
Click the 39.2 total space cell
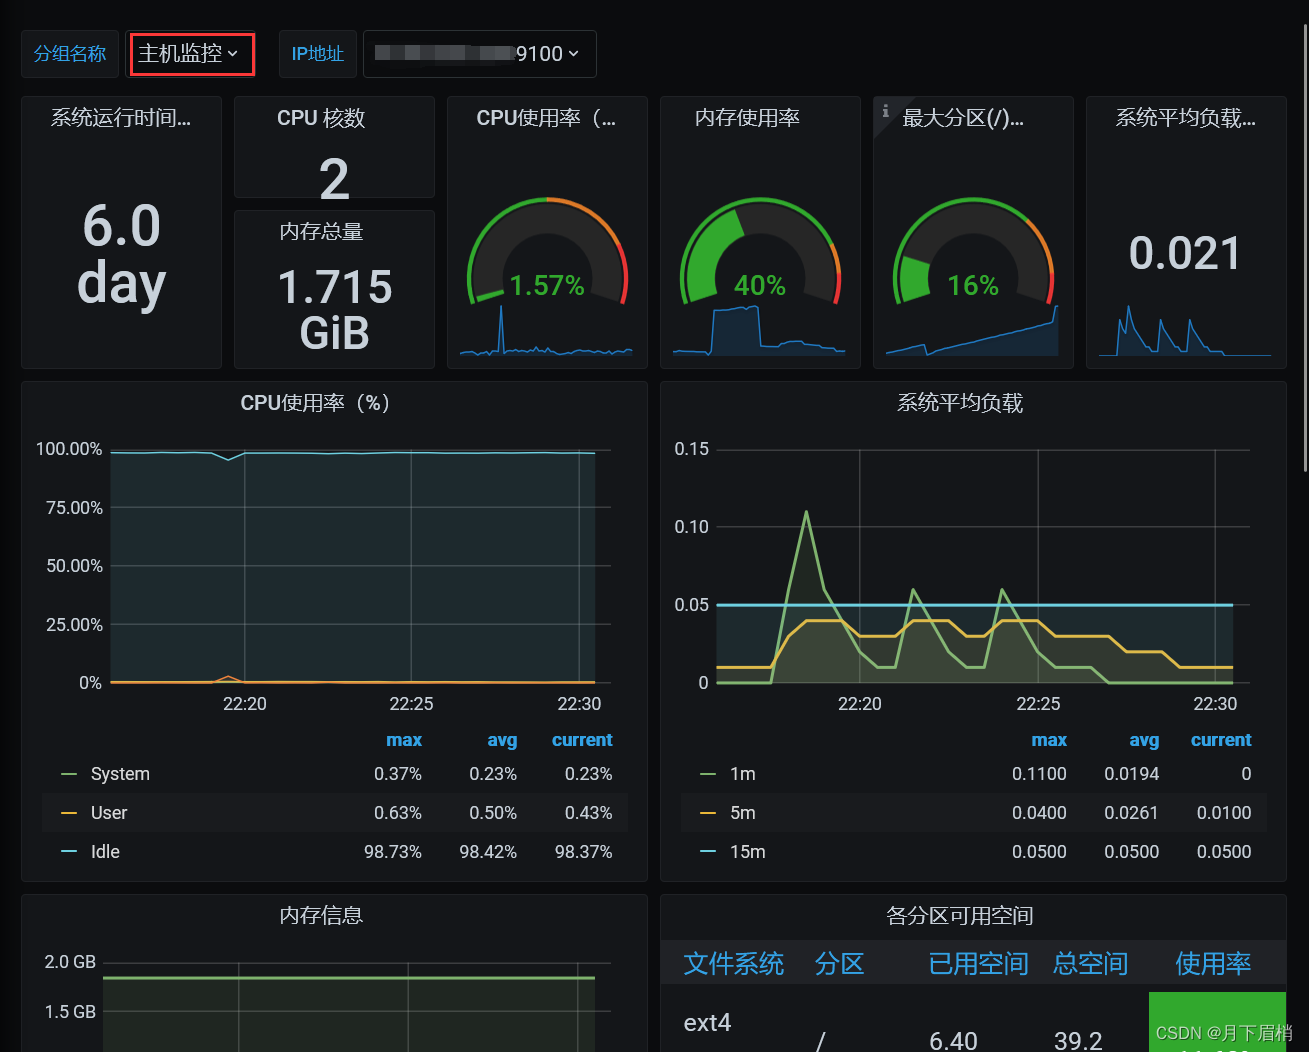coord(1078,1041)
